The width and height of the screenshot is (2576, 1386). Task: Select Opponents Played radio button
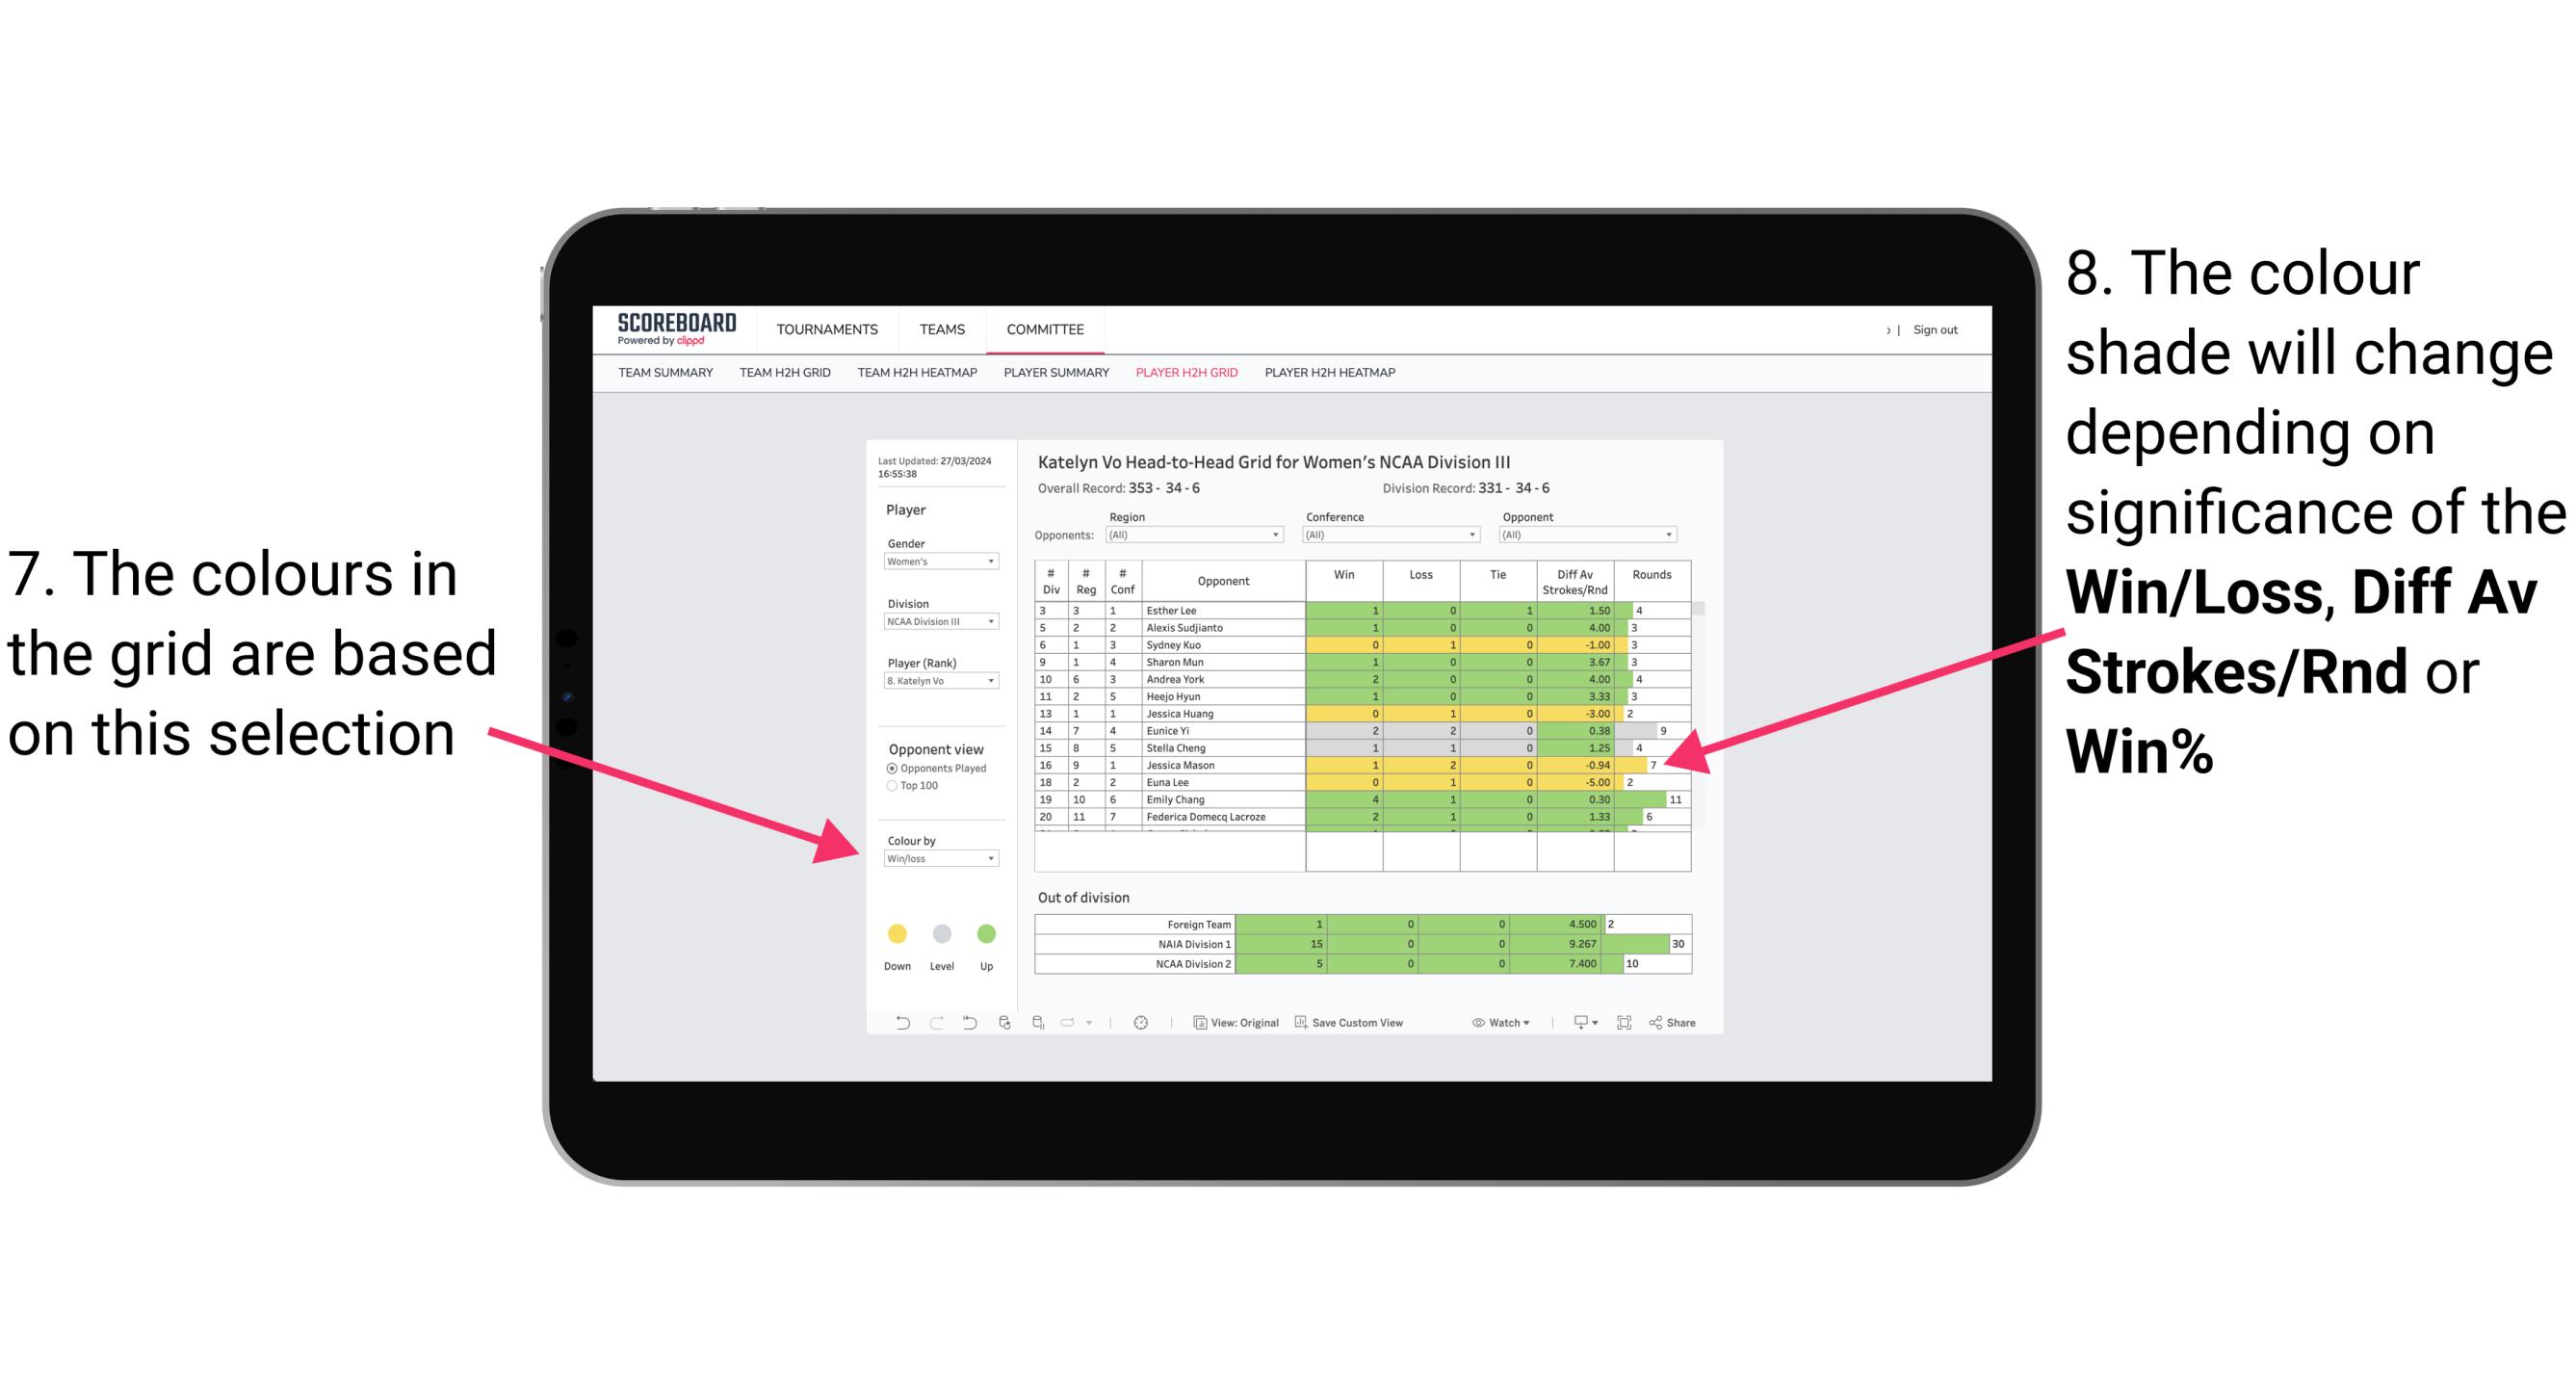[891, 768]
